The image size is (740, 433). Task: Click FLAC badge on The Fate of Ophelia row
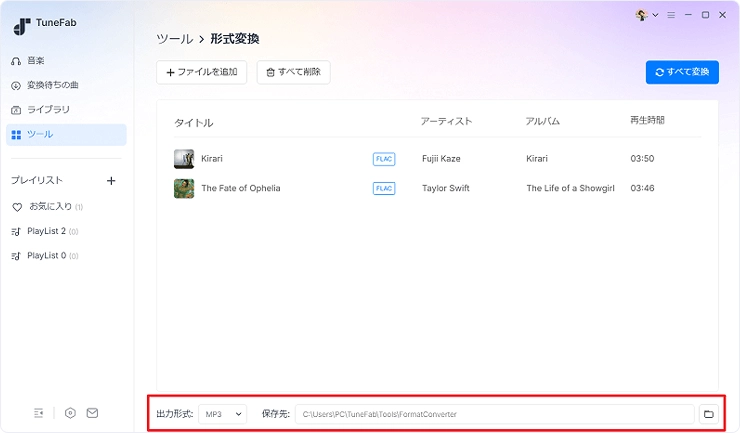click(384, 188)
